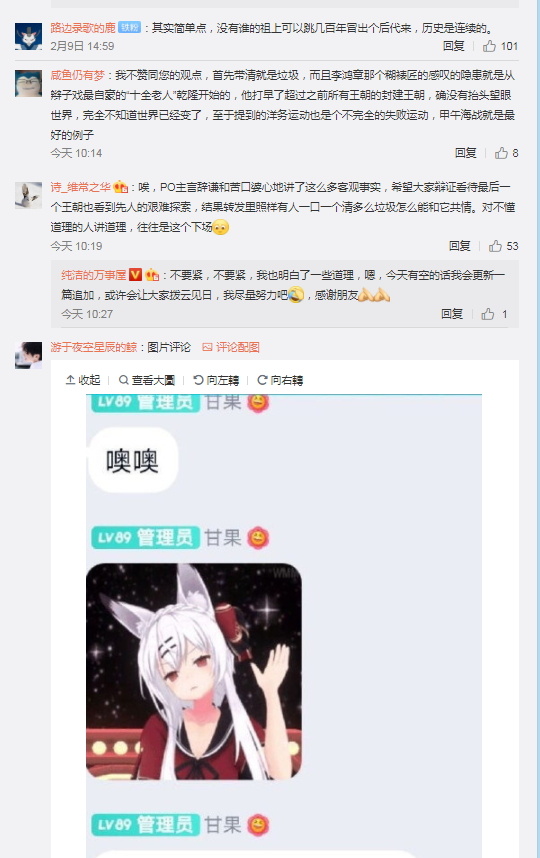This screenshot has height=858, width=540.
Task: Collapse the image with 收起
Action: pyautogui.click(x=83, y=380)
